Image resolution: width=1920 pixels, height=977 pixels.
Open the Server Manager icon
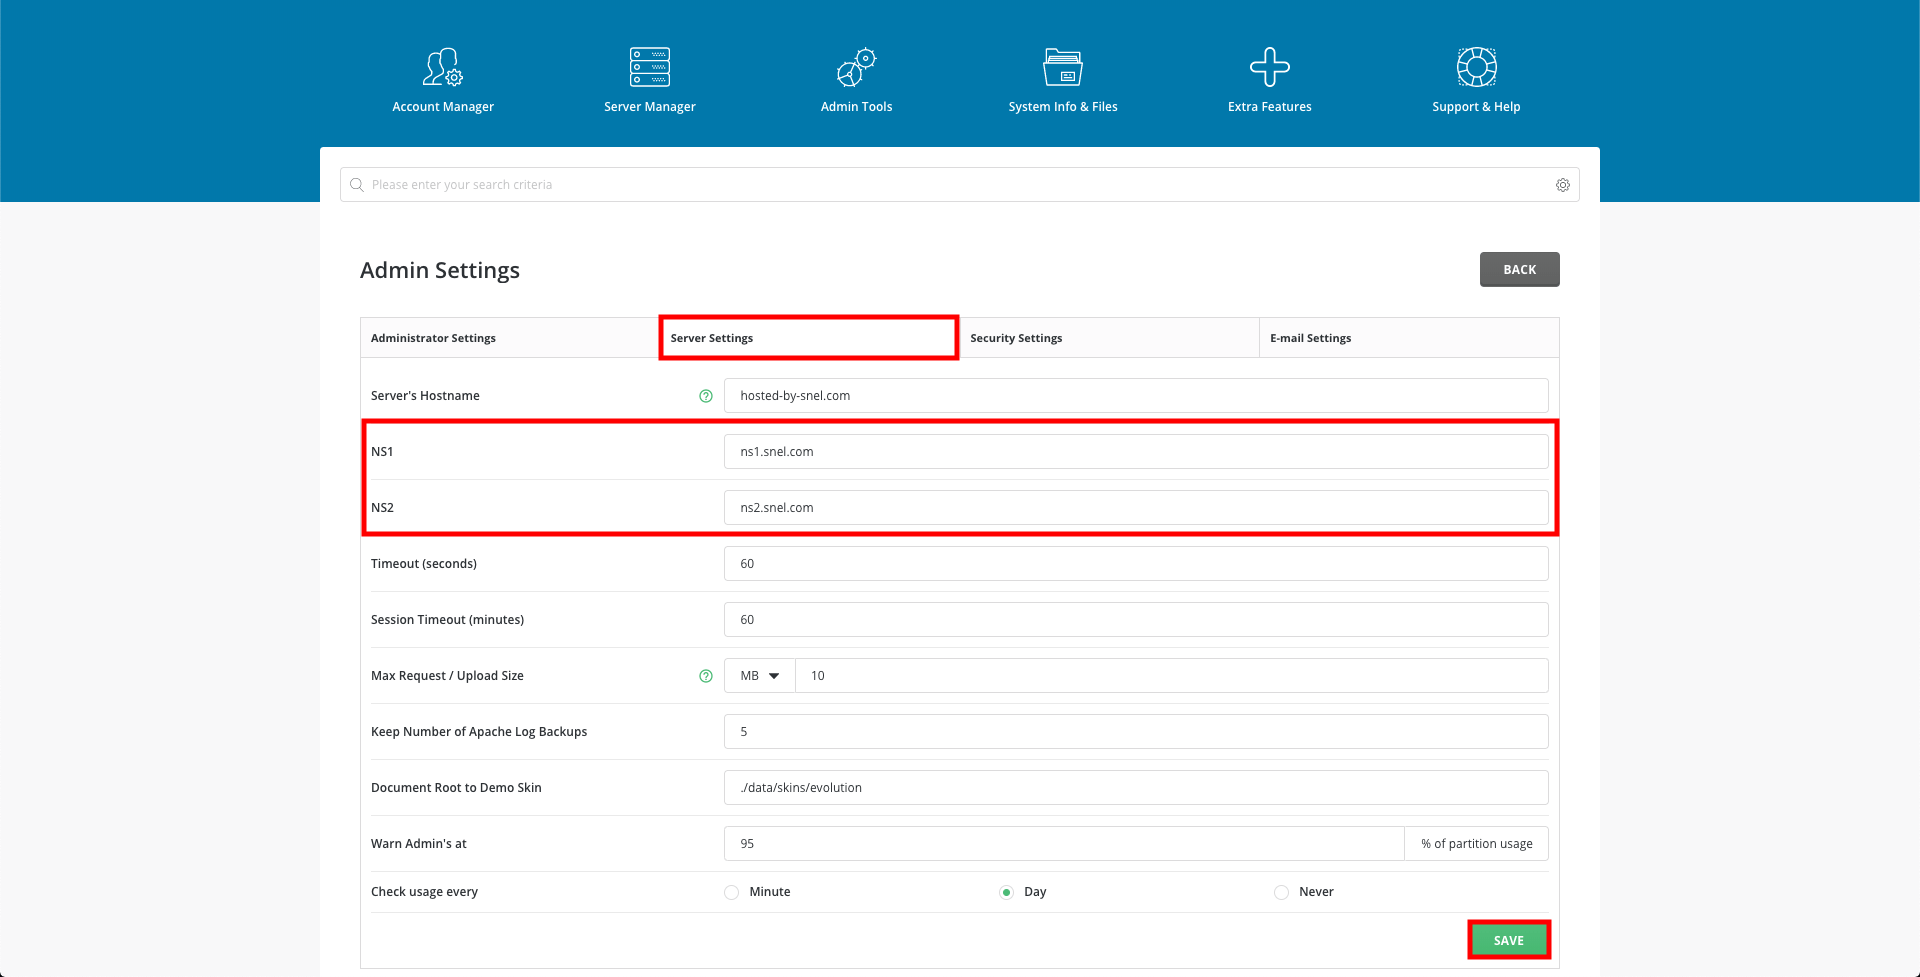click(650, 67)
